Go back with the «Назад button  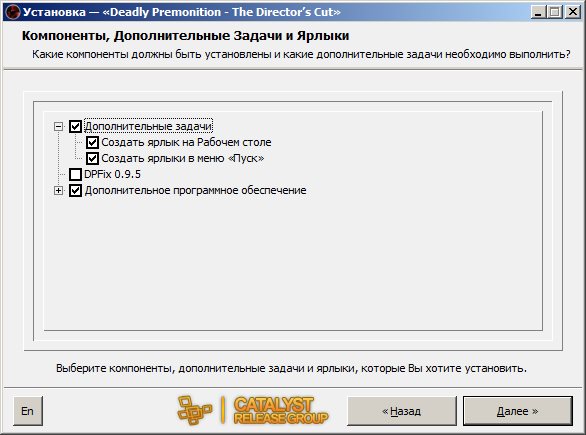pyautogui.click(x=402, y=411)
